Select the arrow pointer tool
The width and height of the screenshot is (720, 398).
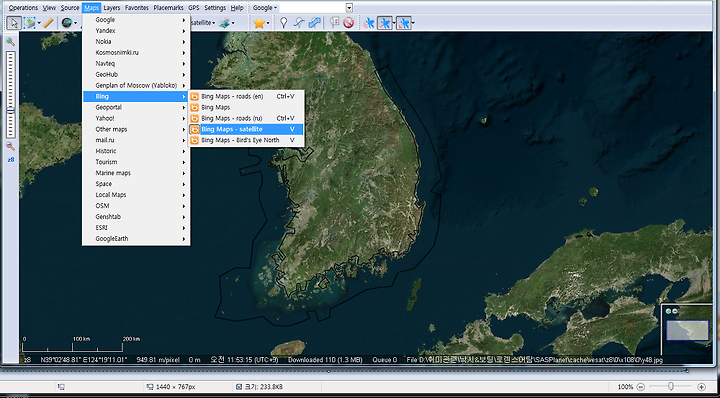[14, 22]
